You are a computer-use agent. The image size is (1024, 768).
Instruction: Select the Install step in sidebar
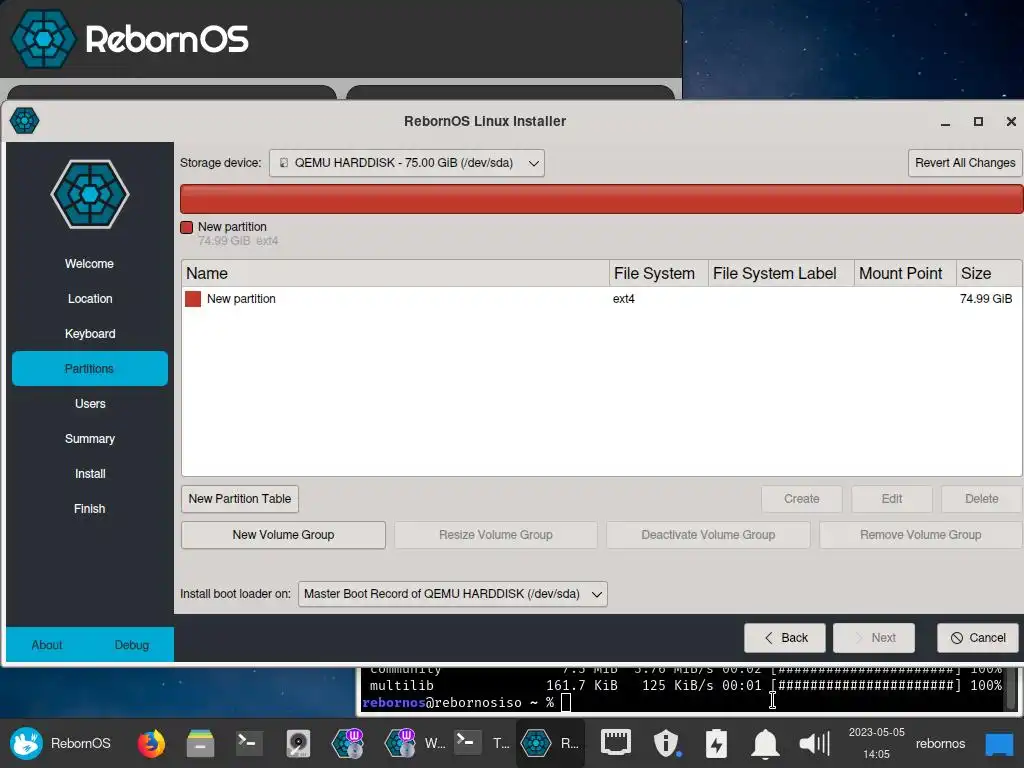[89, 473]
